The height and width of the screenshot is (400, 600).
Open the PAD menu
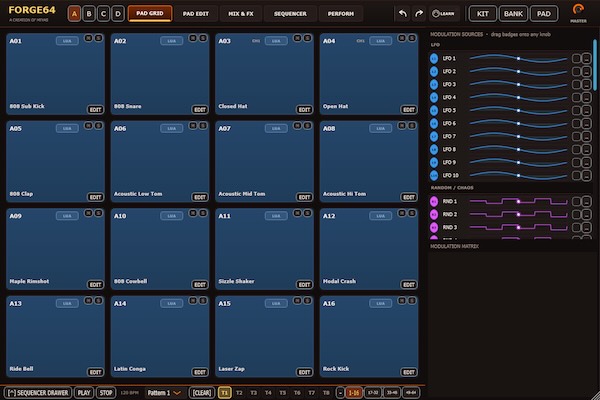point(544,14)
